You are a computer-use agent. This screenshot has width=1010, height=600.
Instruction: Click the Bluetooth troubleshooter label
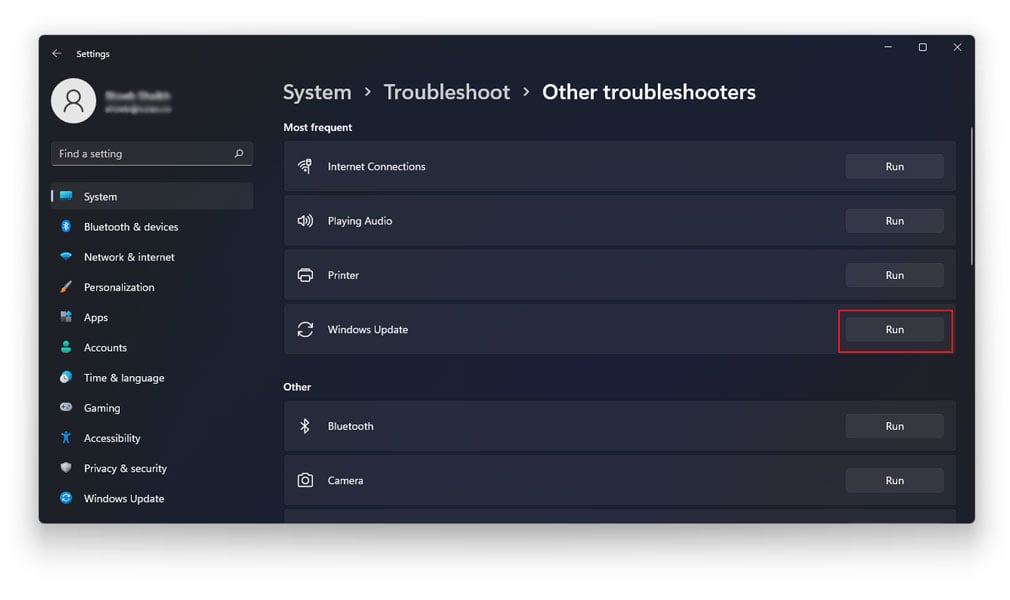click(350, 426)
